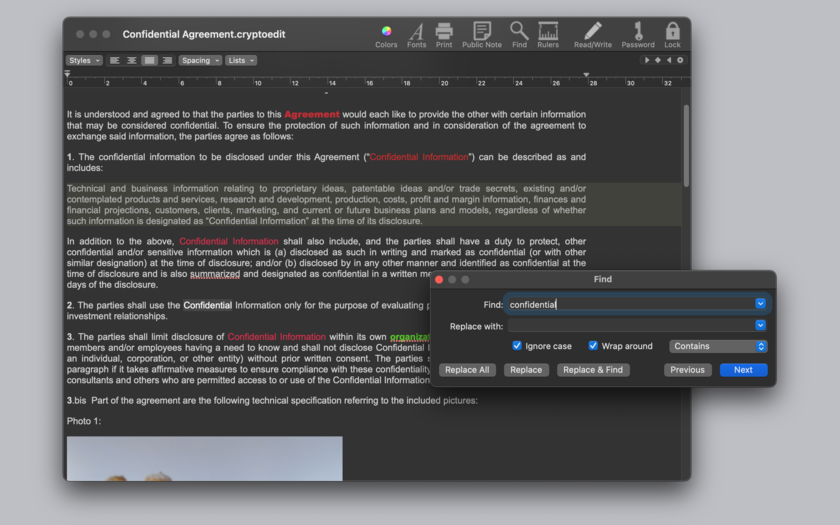Click the Next button
The width and height of the screenshot is (840, 525).
[743, 370]
